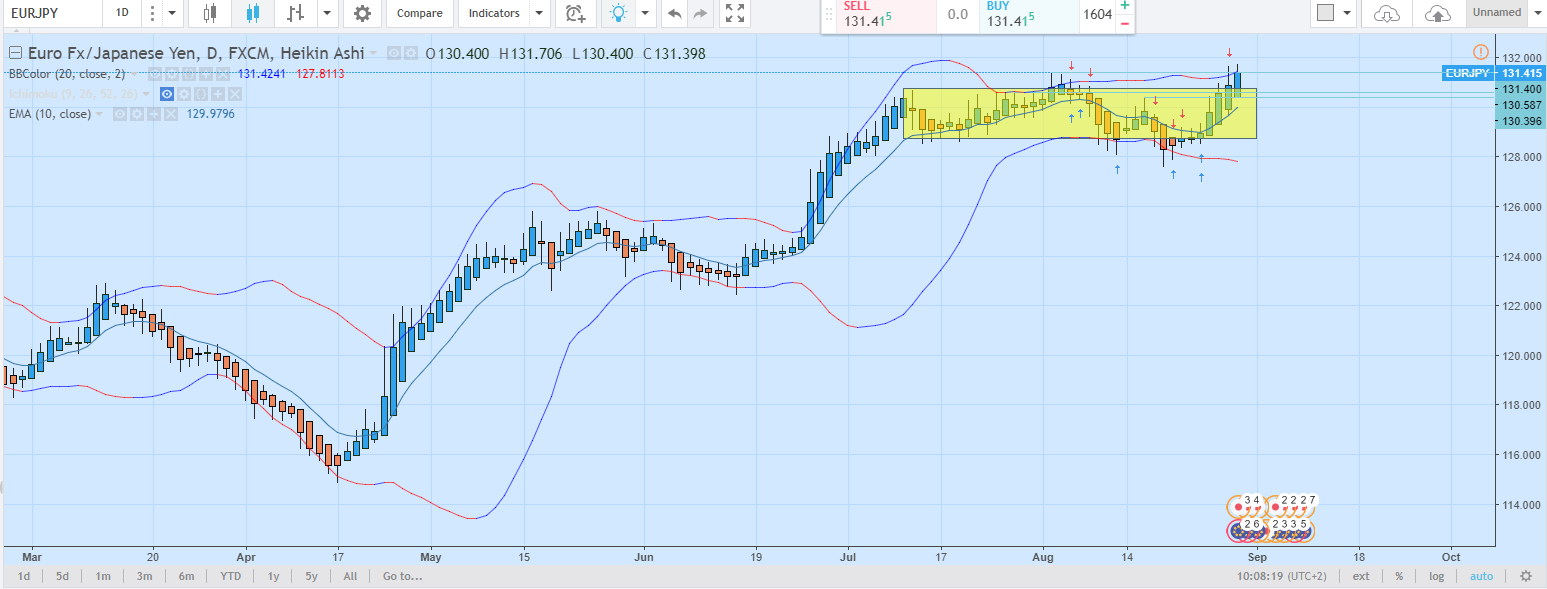Select the bars chart style
The height and width of the screenshot is (589, 1547).
(295, 13)
